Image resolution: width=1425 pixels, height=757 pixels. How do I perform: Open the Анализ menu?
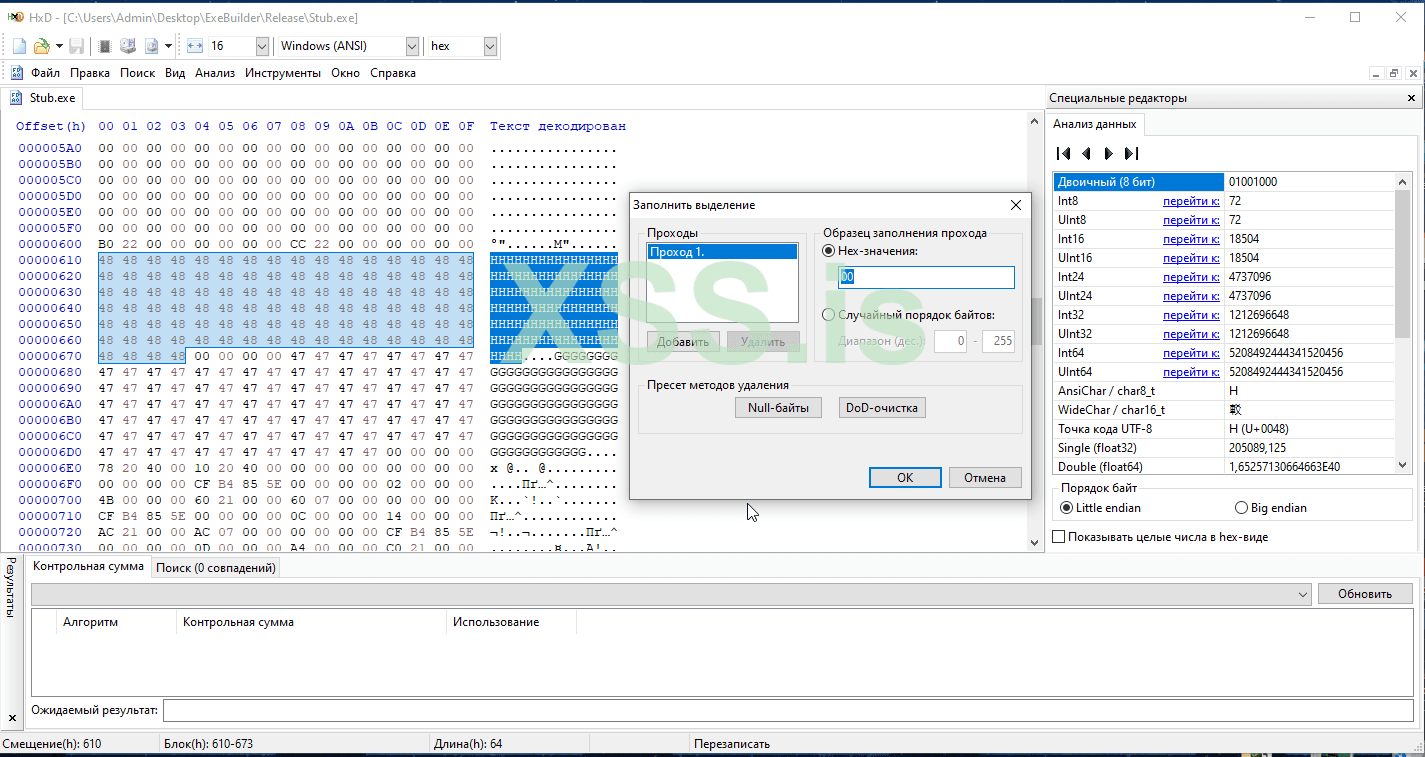(x=215, y=73)
